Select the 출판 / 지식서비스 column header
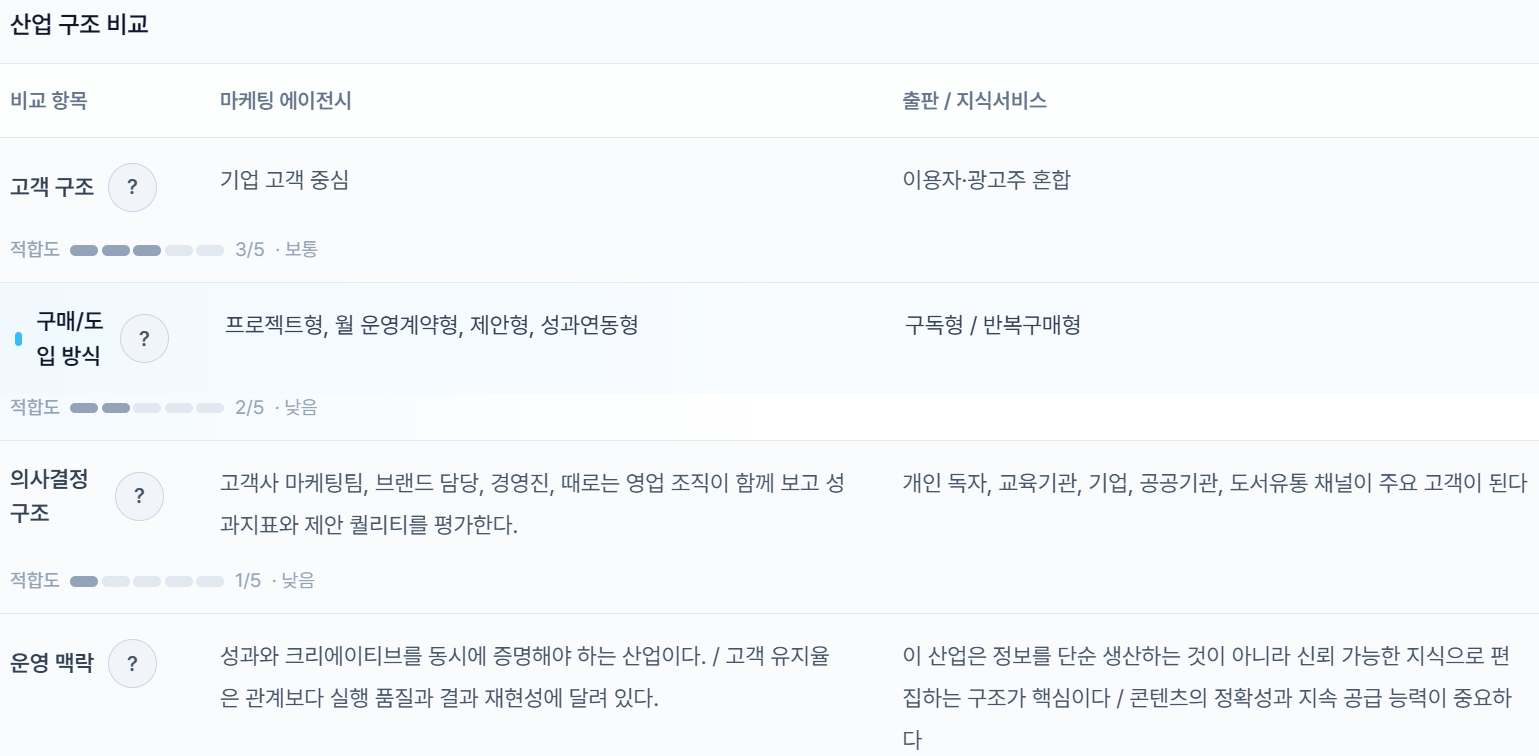Viewport: 1539px width, 756px height. (x=974, y=101)
